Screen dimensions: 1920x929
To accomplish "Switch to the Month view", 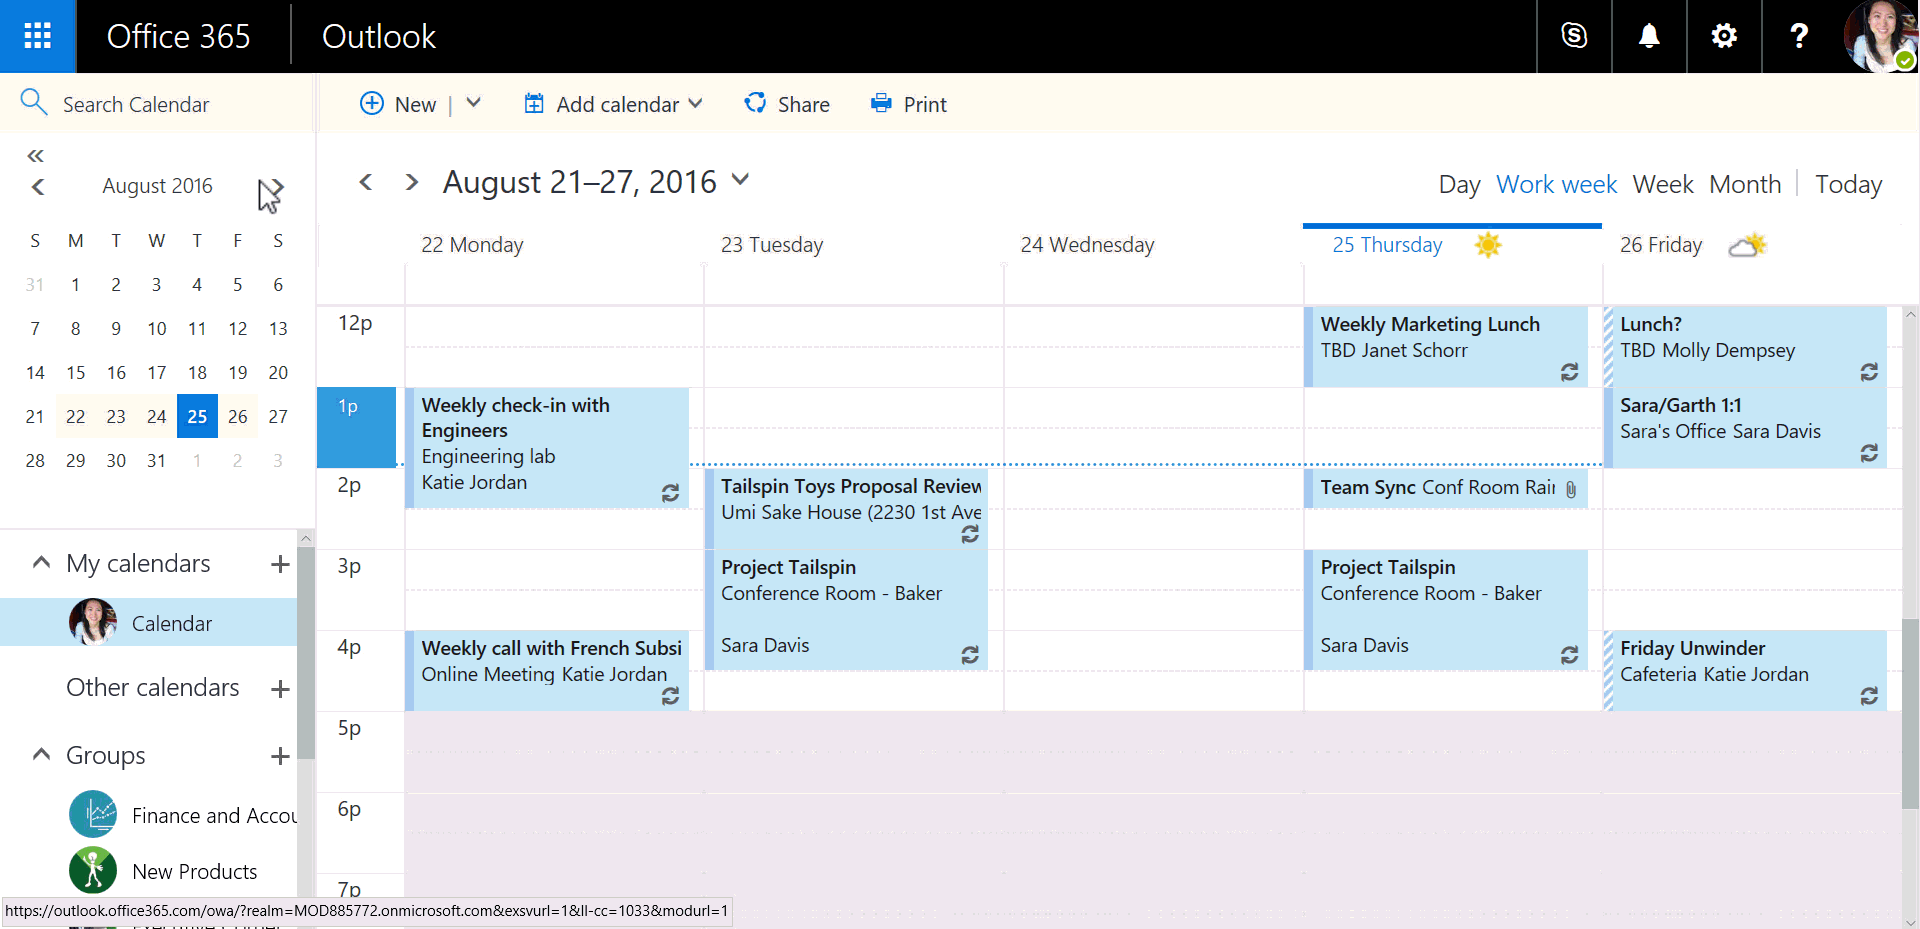I will 1744,185.
